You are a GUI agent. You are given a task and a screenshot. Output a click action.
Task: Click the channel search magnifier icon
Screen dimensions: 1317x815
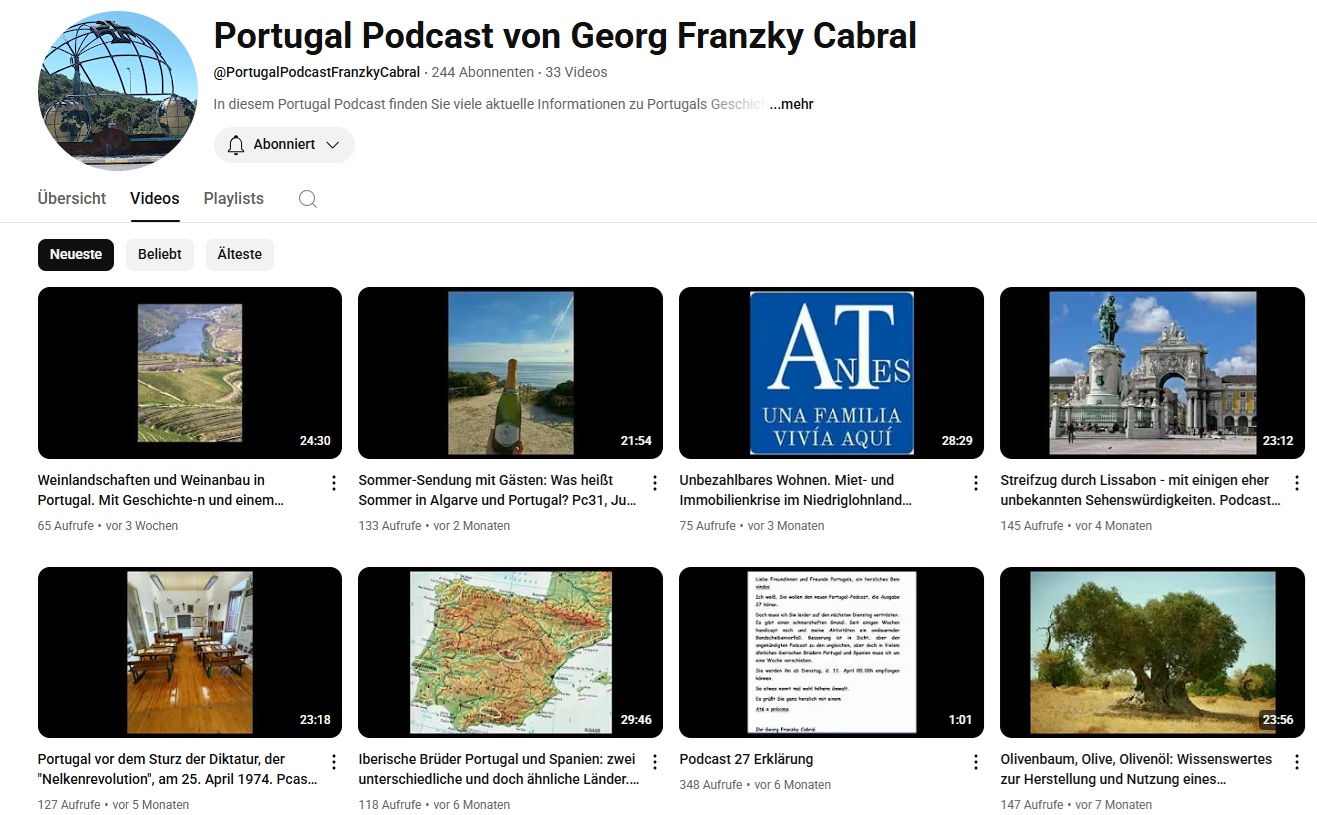[308, 199]
